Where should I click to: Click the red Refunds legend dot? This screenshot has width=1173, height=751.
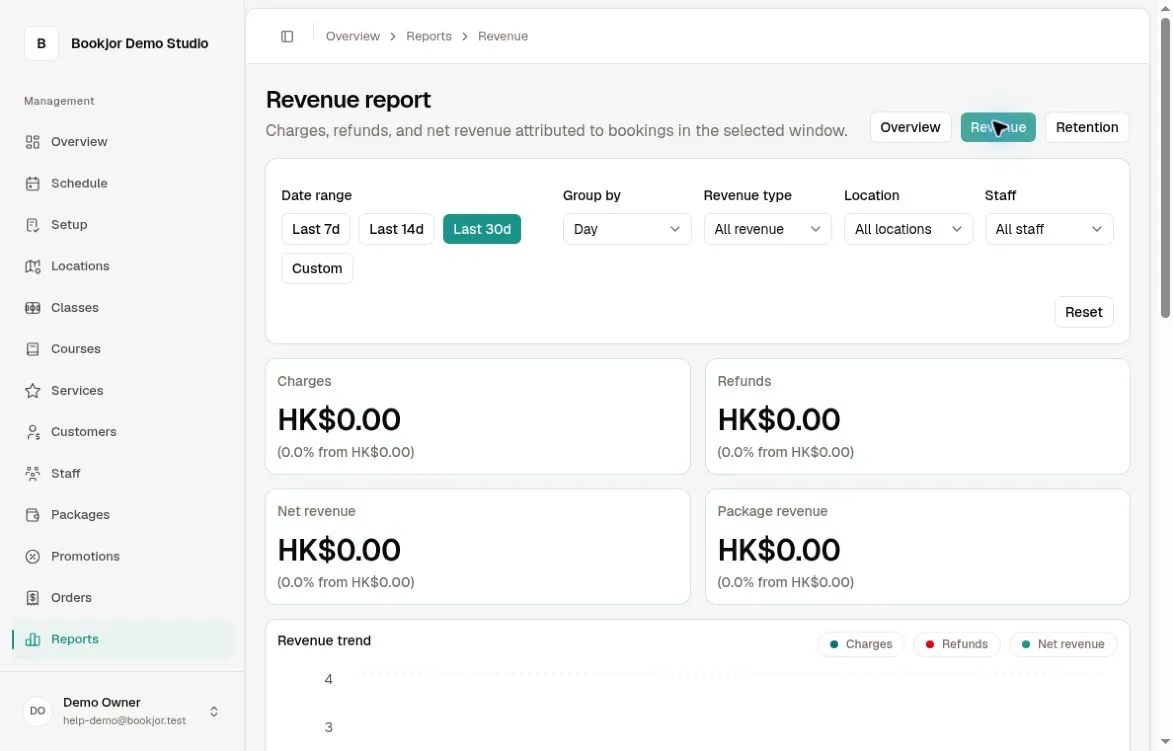(930, 644)
